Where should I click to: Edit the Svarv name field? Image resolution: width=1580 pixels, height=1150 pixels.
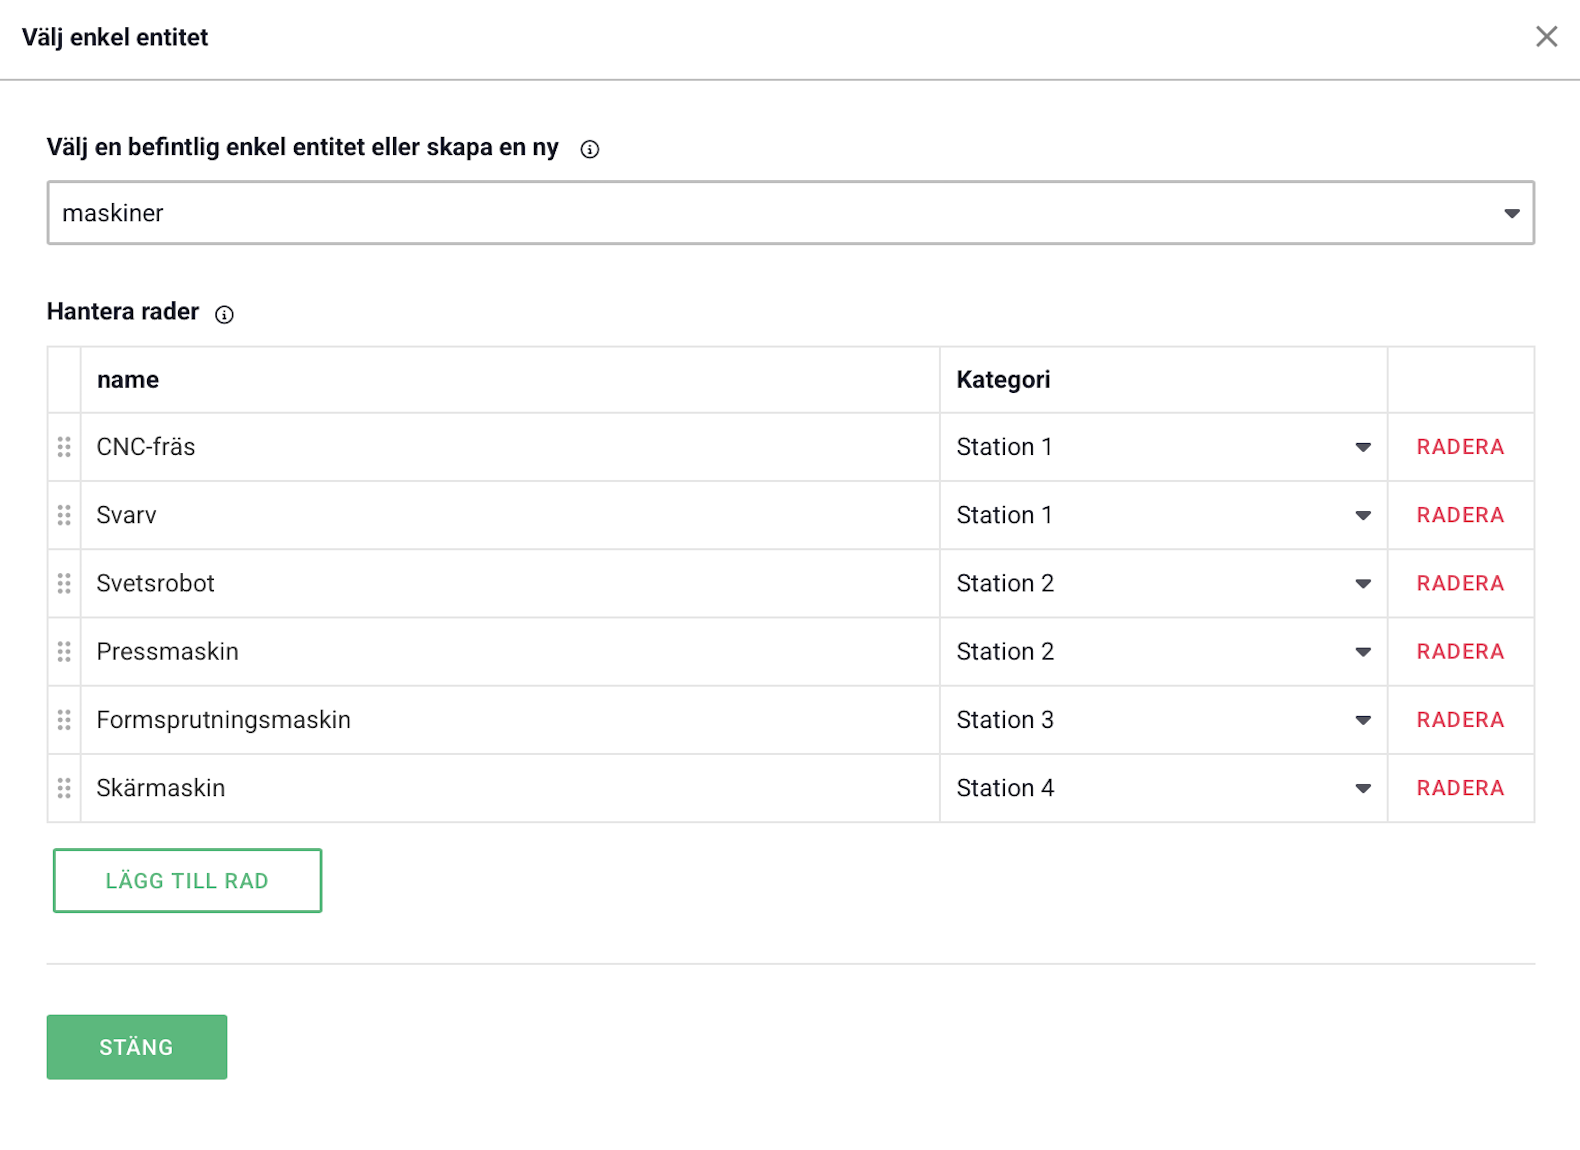[x=510, y=515]
